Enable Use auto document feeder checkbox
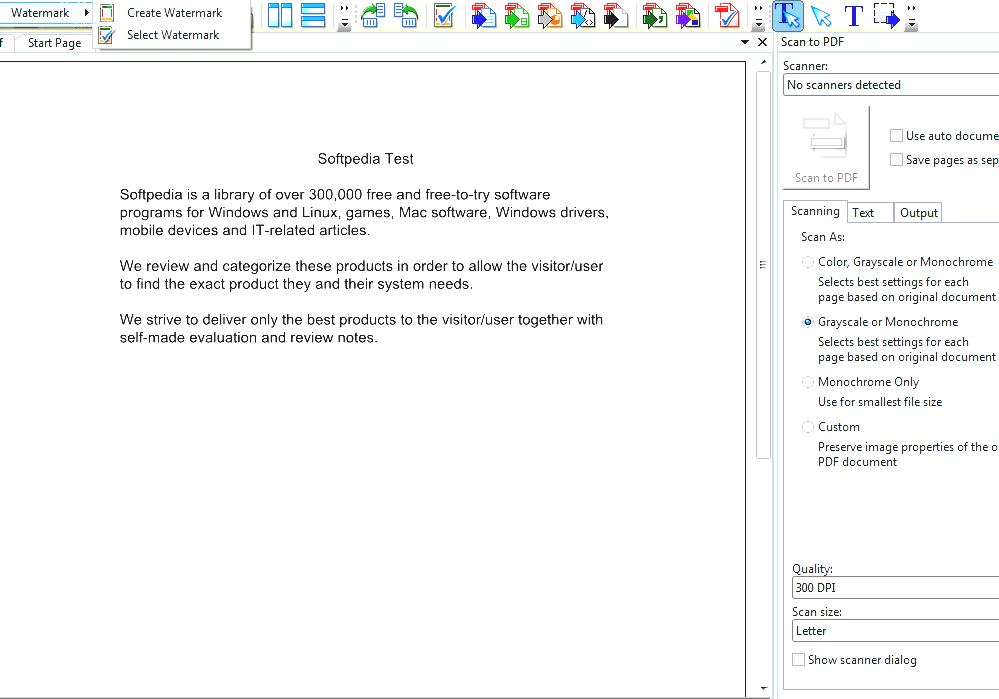This screenshot has width=999, height=699. (x=896, y=136)
